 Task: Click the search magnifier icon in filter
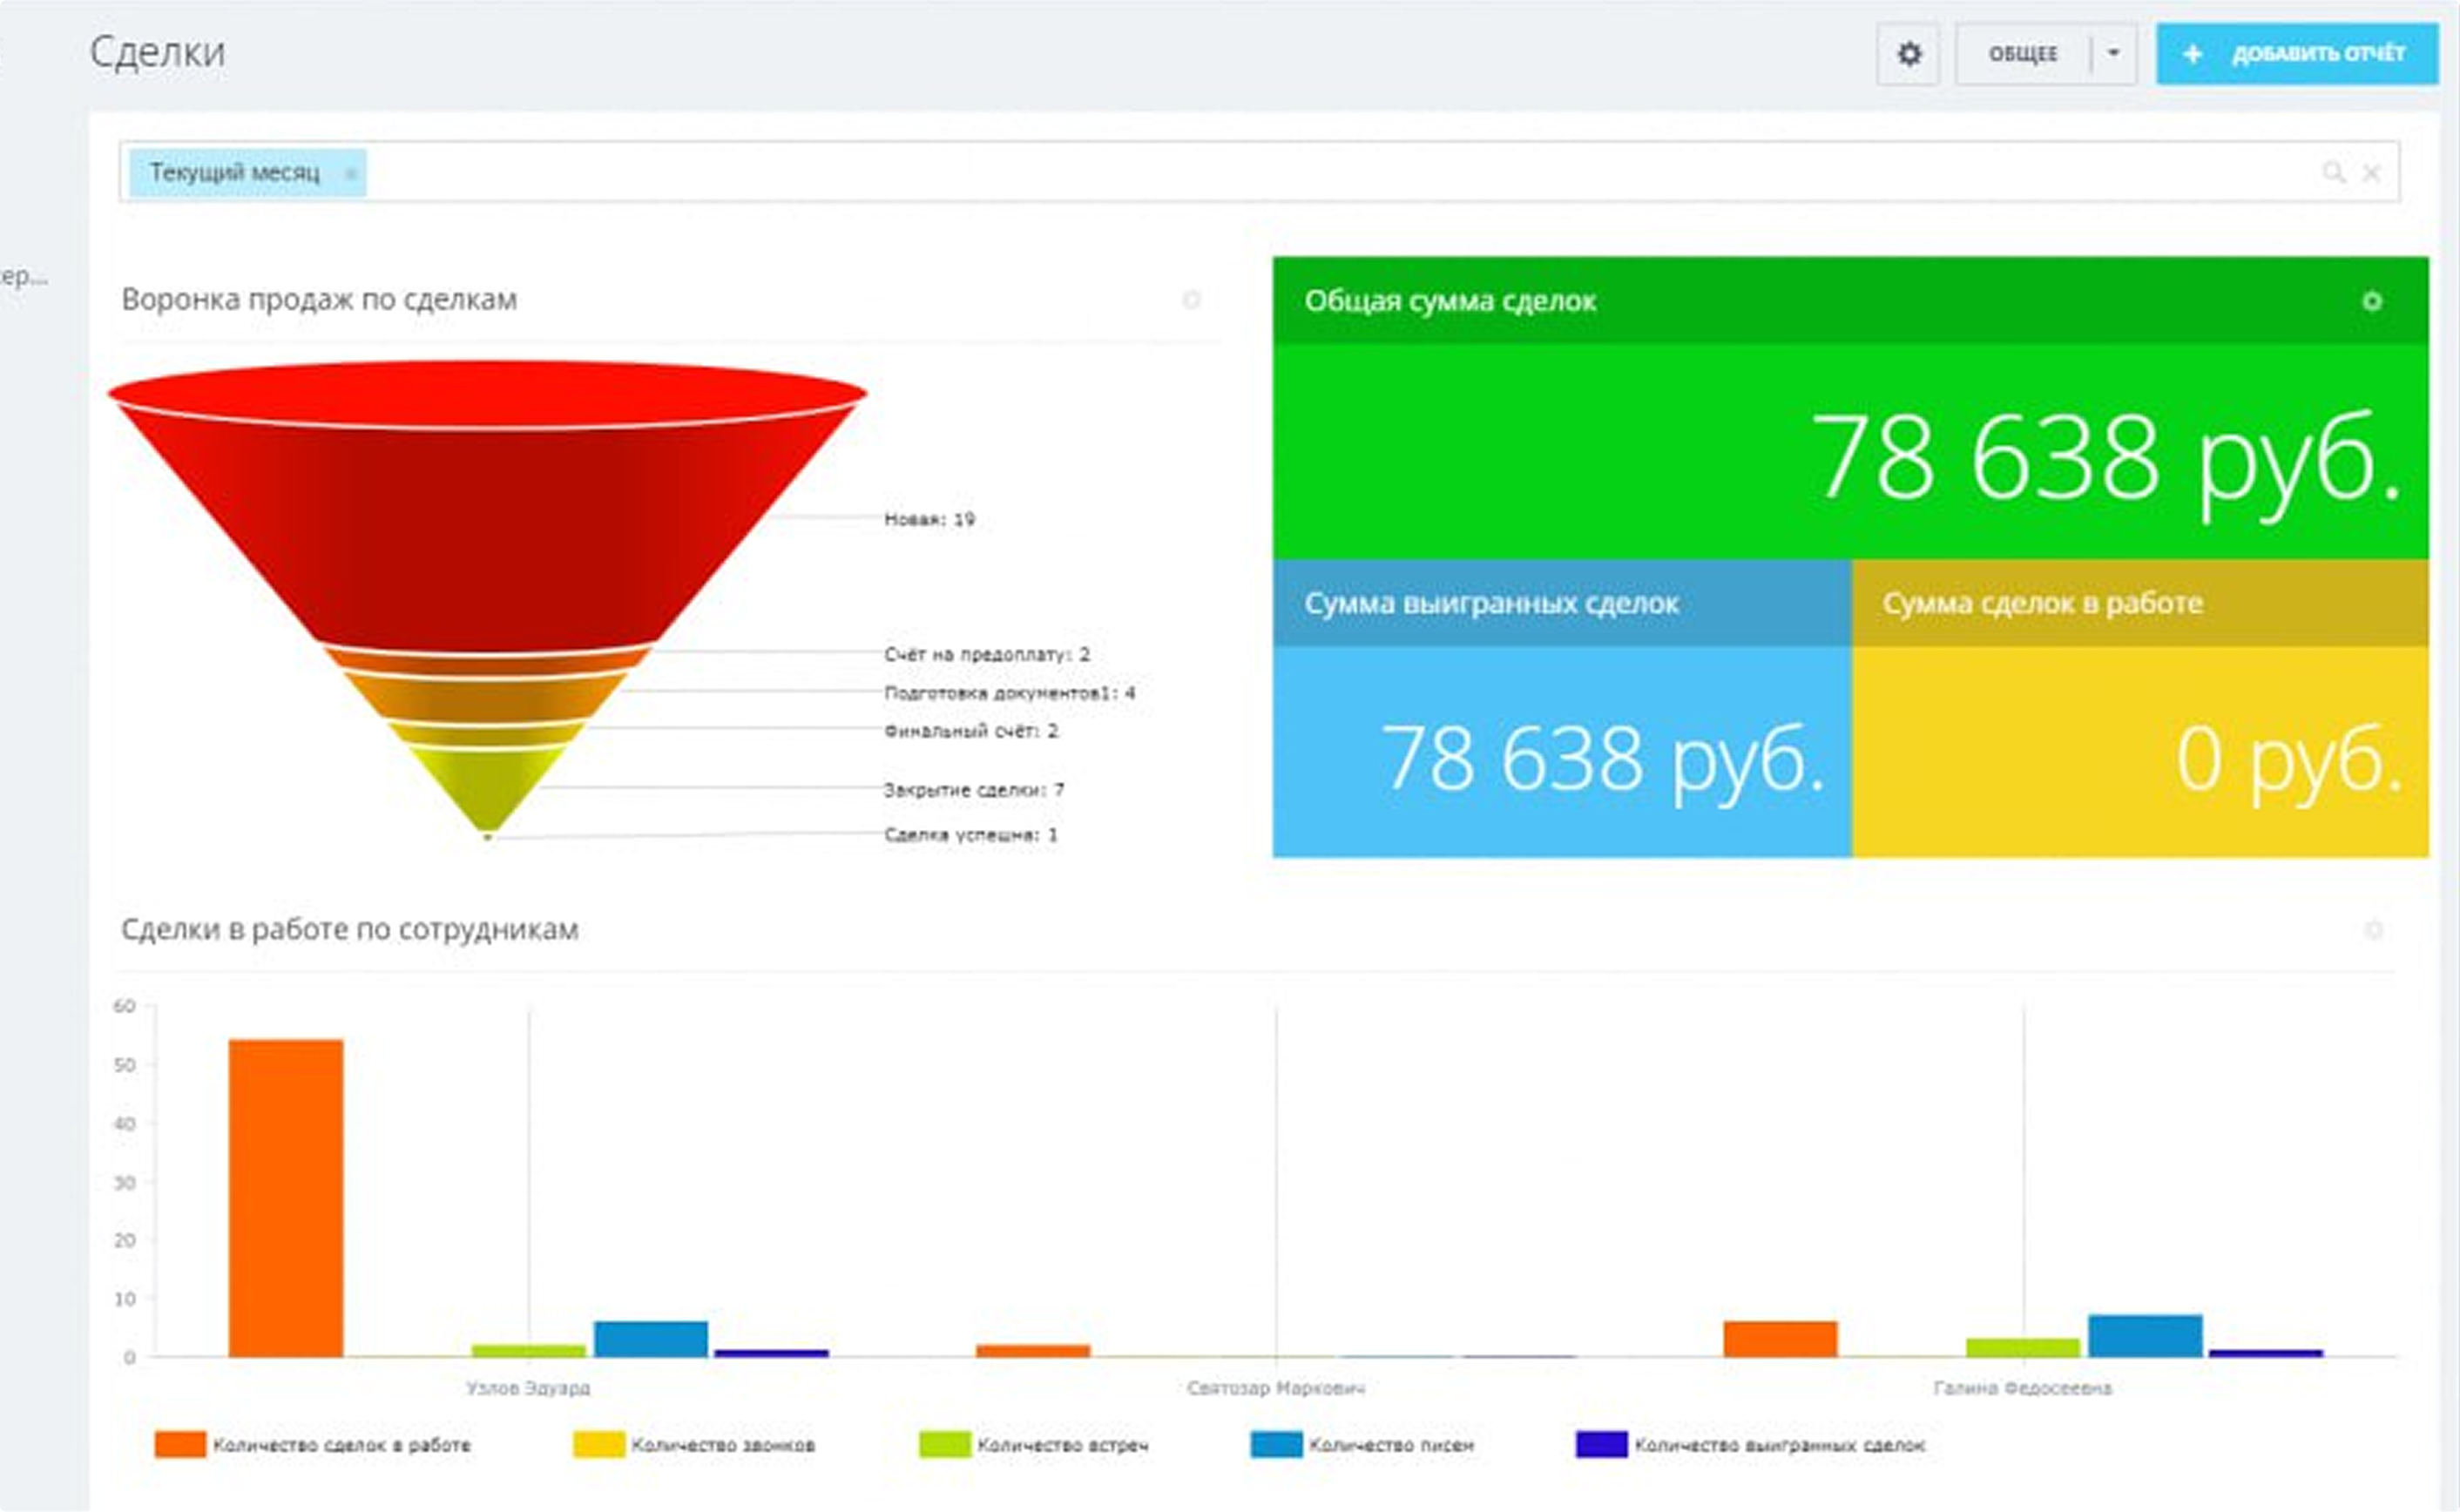tap(2332, 173)
